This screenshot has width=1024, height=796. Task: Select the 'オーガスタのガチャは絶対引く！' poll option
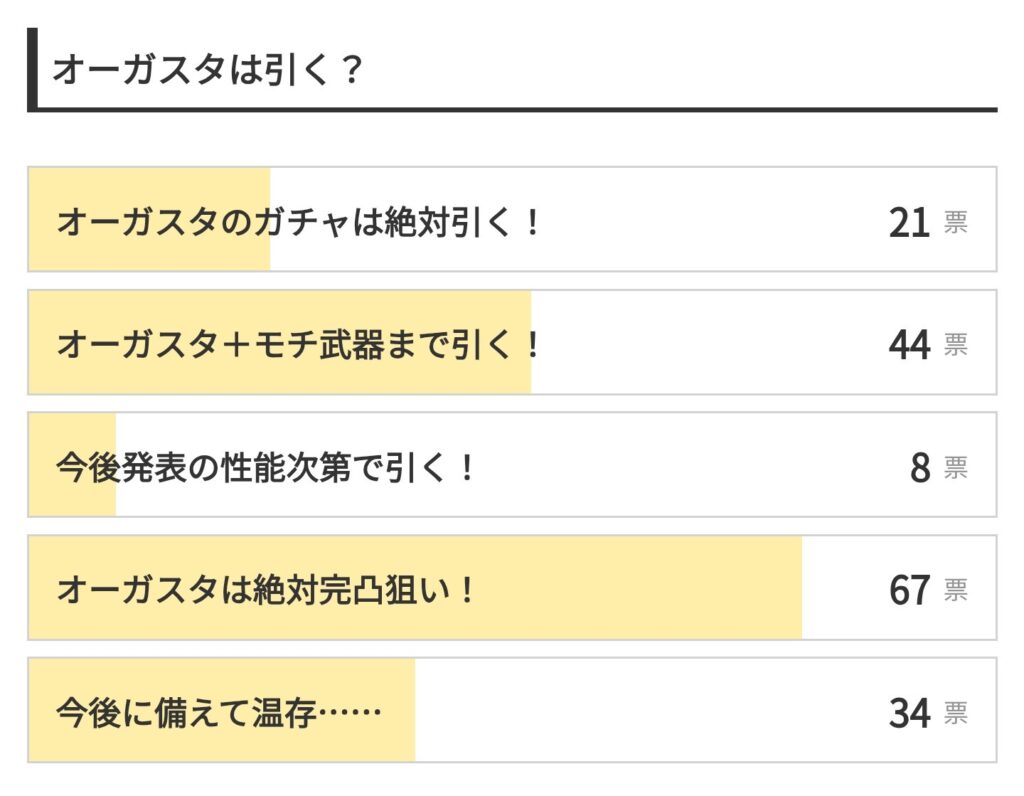[512, 219]
